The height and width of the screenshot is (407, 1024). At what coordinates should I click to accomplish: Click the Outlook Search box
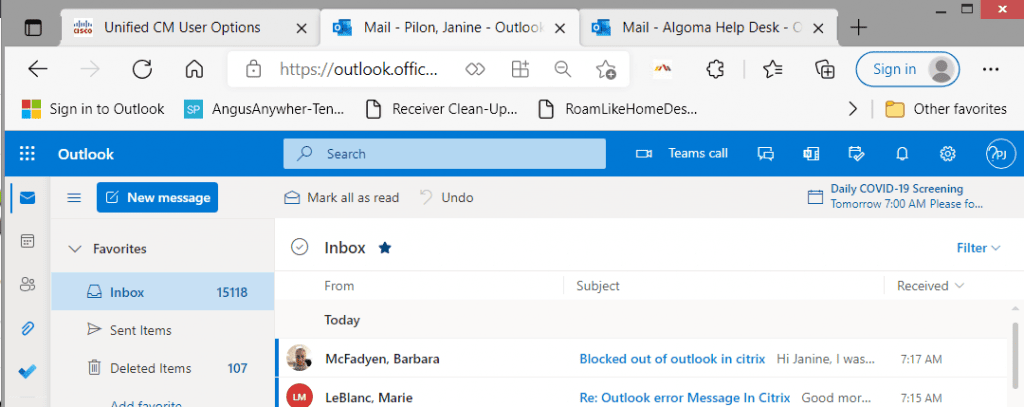(x=445, y=154)
